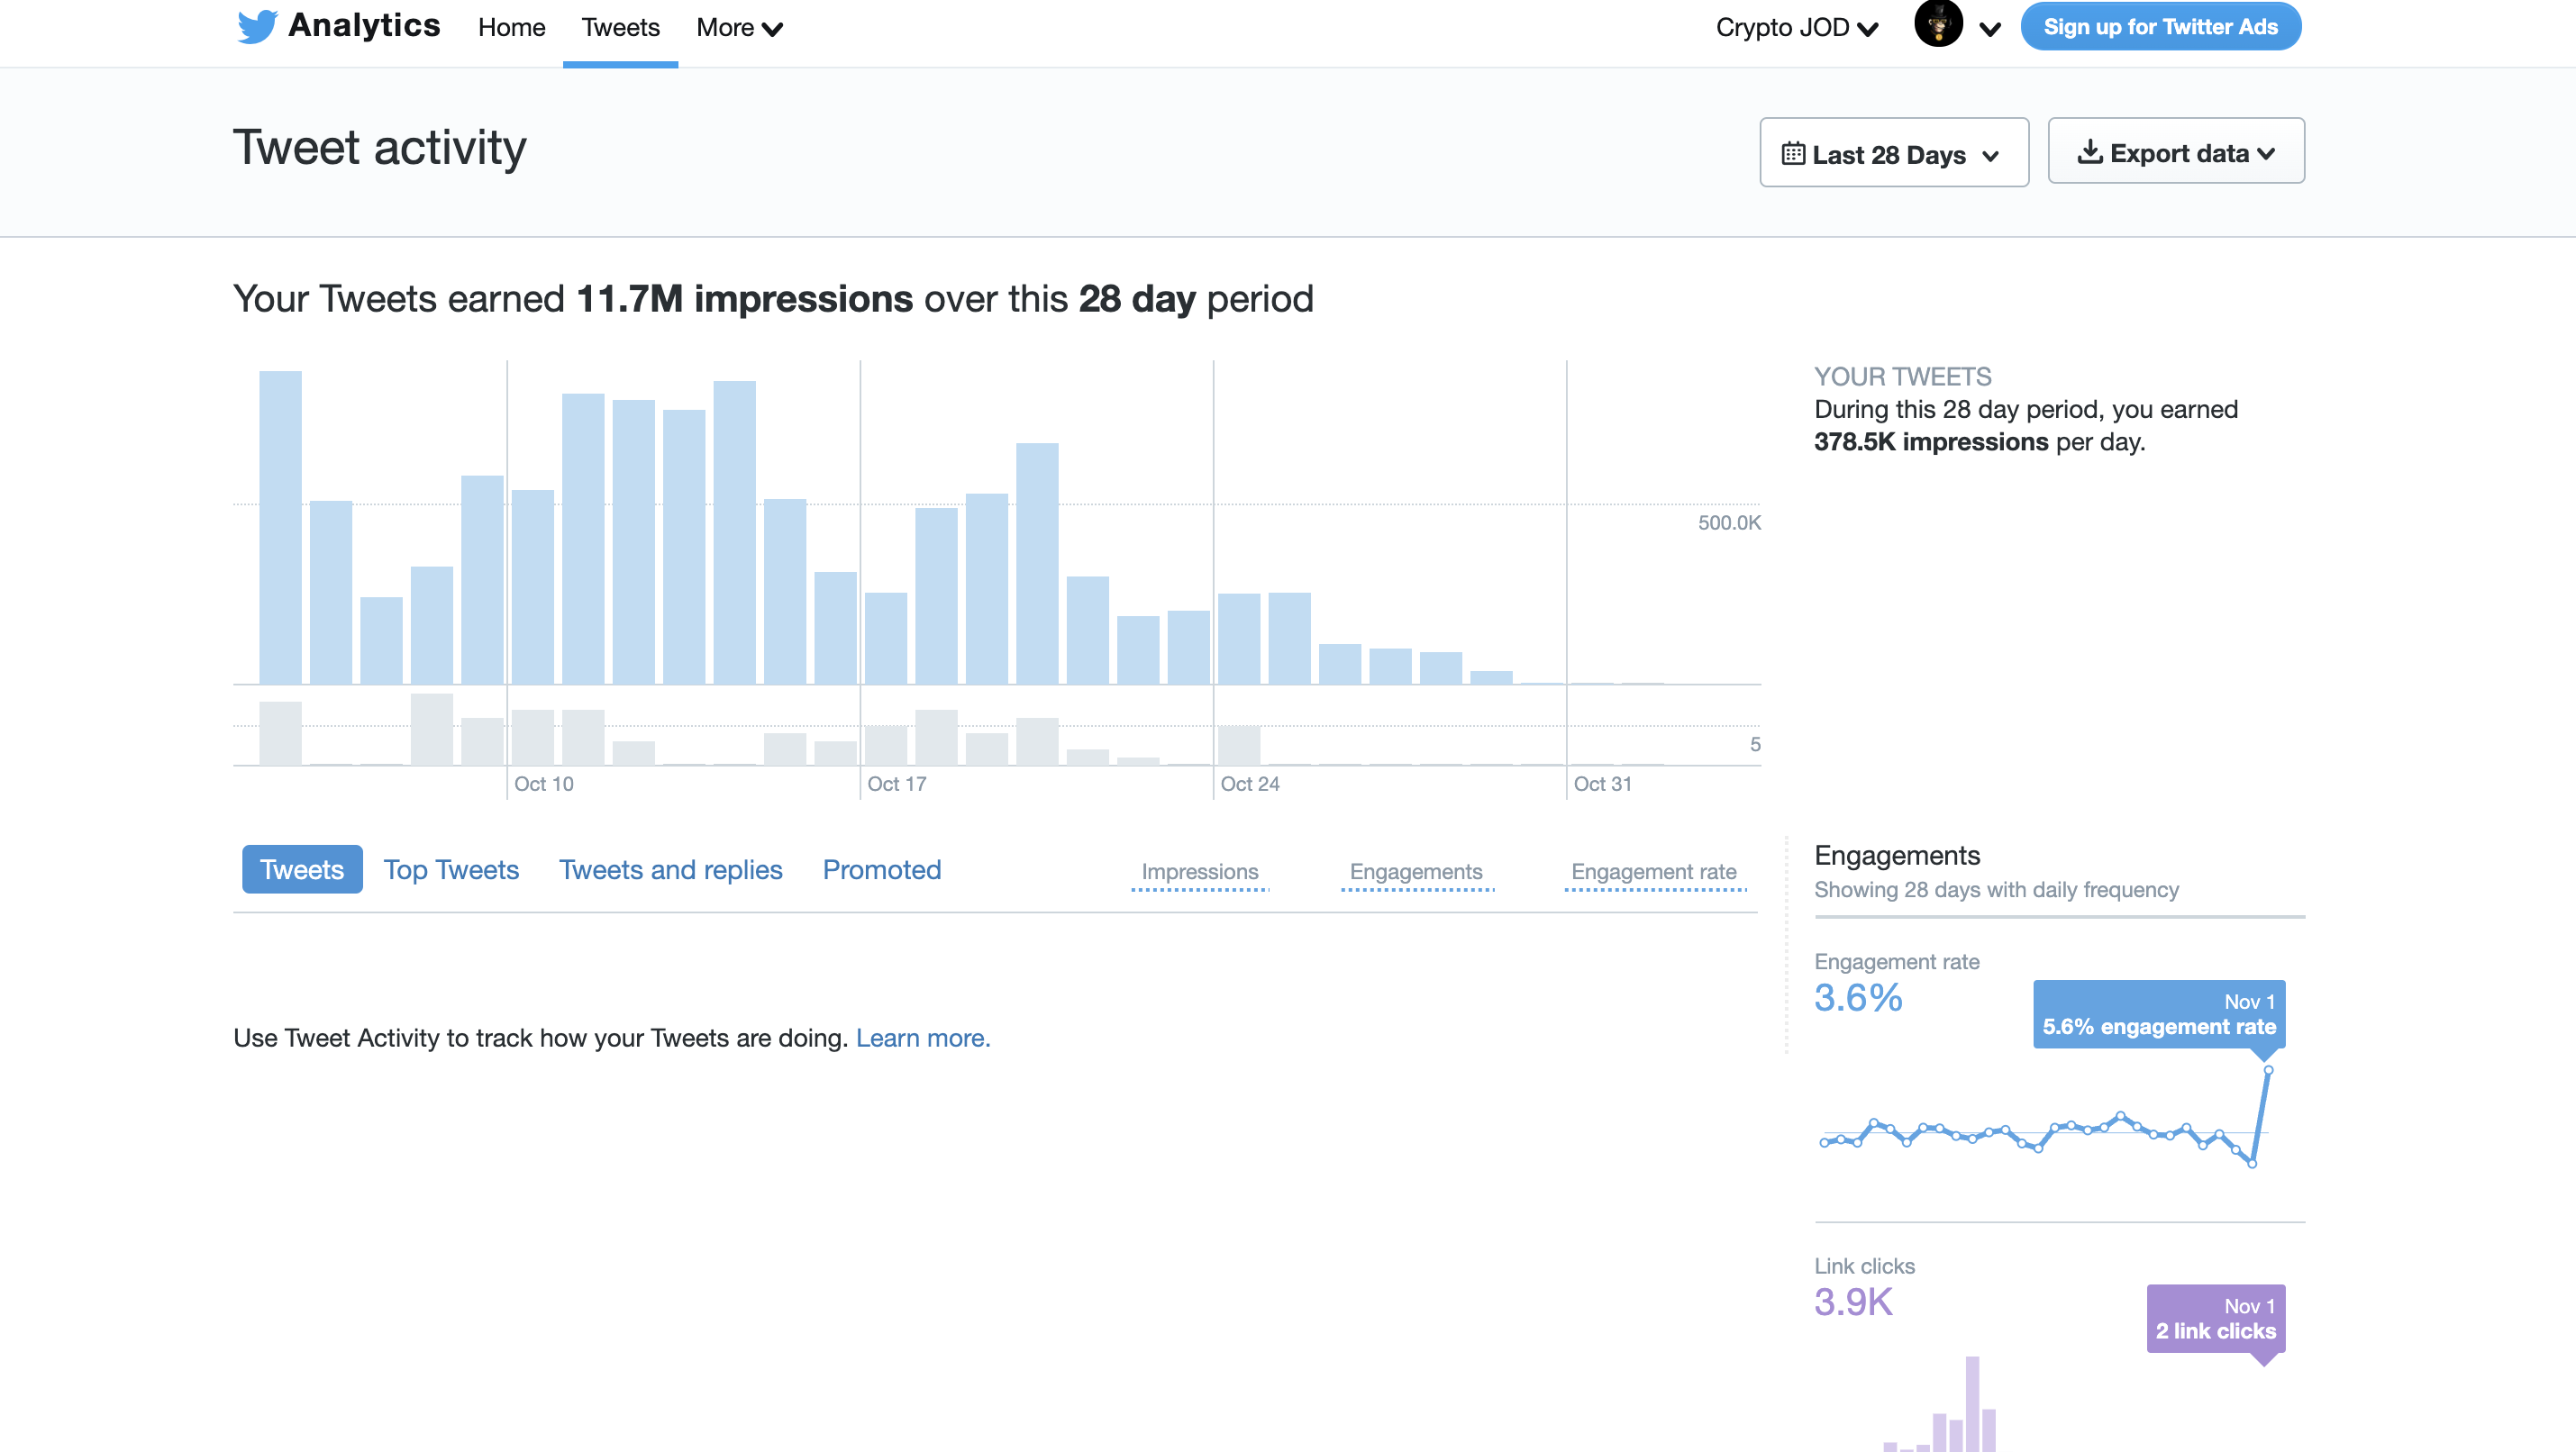This screenshot has height=1452, width=2576.
Task: Click the Link clicks label
Action: point(1865,1266)
